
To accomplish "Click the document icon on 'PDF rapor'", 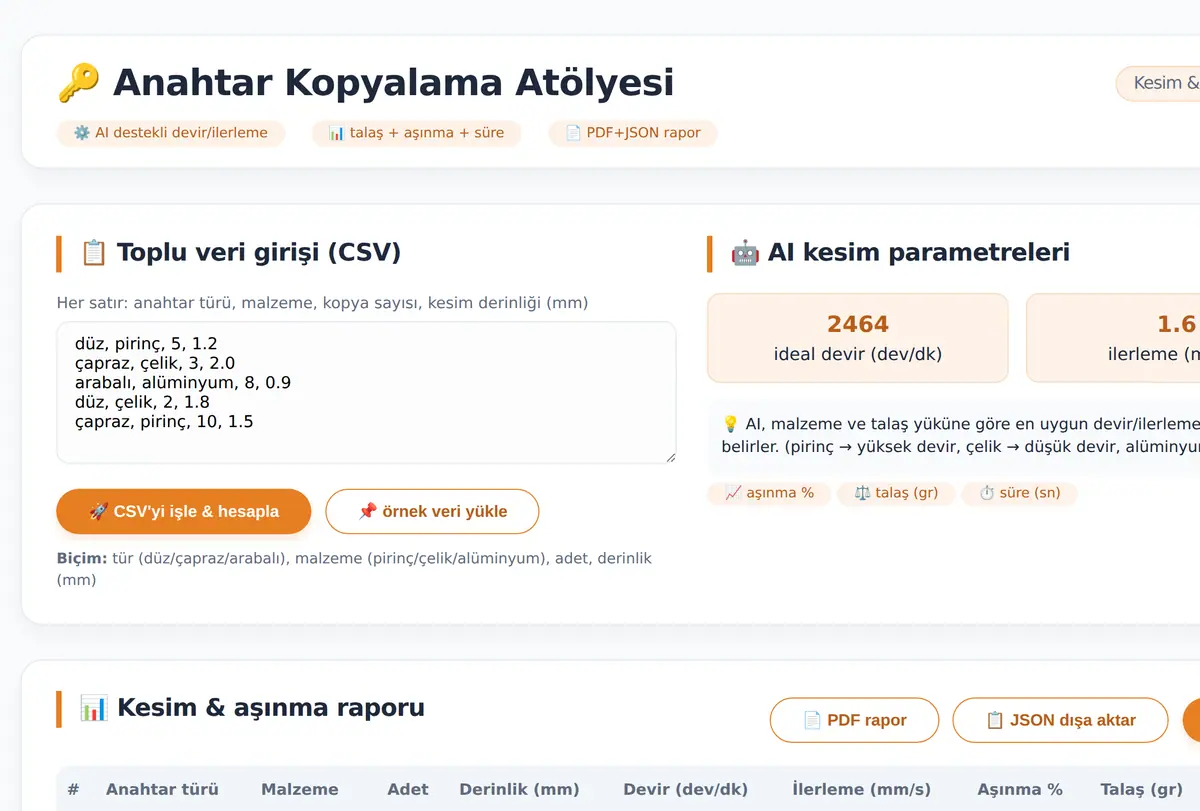I will coord(812,720).
